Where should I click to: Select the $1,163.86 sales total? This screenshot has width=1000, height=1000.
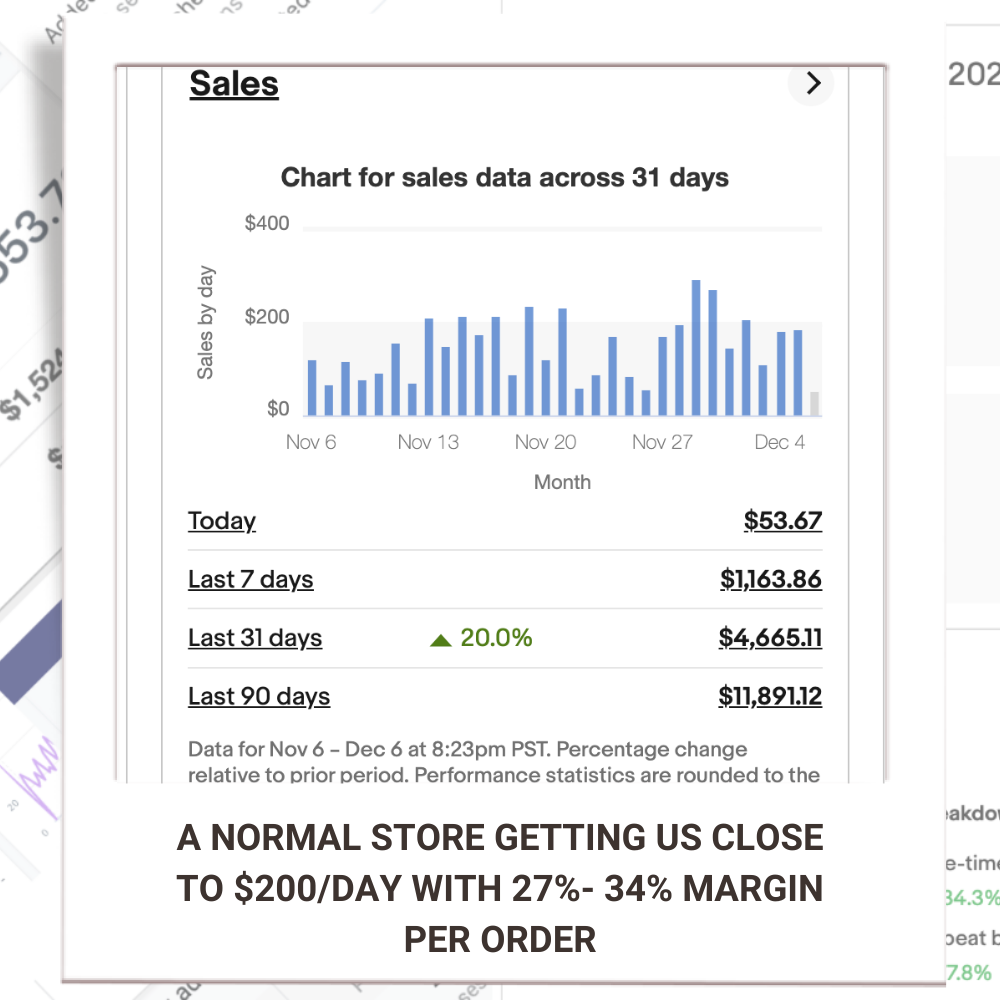click(x=770, y=580)
